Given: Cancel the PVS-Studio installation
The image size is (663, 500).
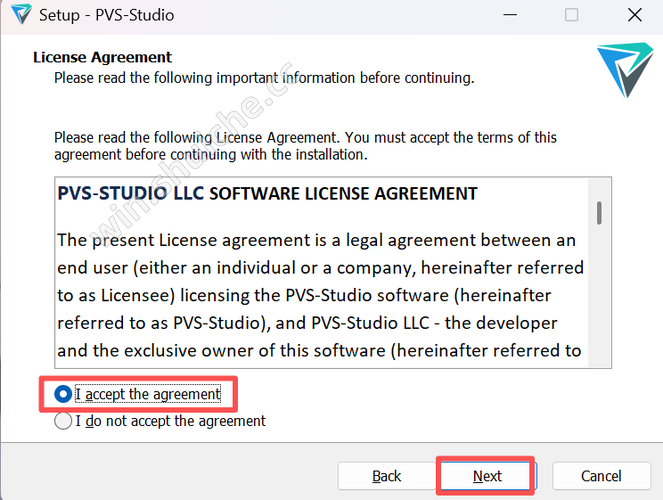Looking at the screenshot, I should tap(601, 476).
